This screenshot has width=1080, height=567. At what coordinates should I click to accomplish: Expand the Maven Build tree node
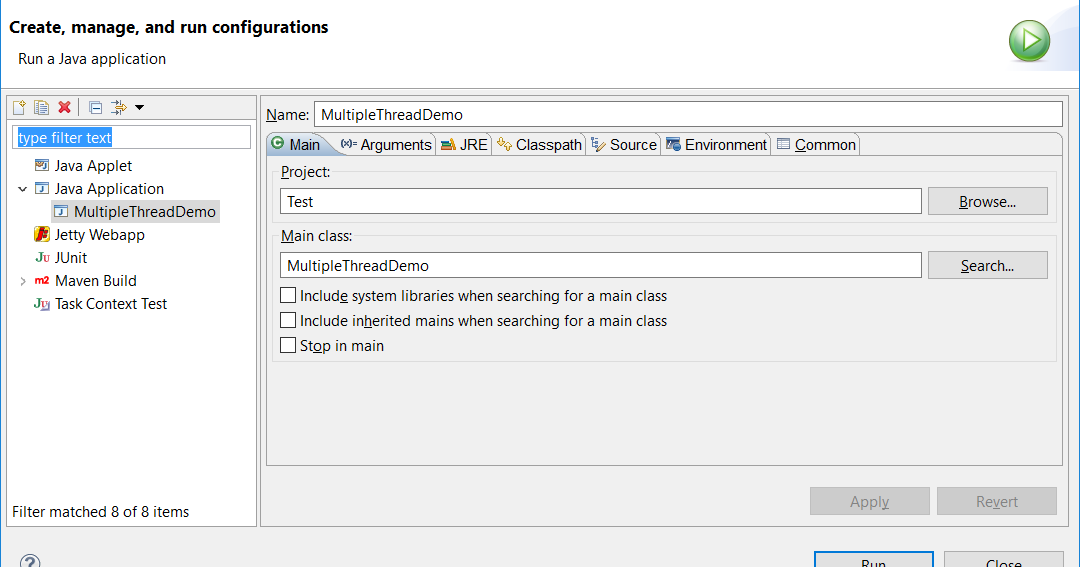coord(23,281)
